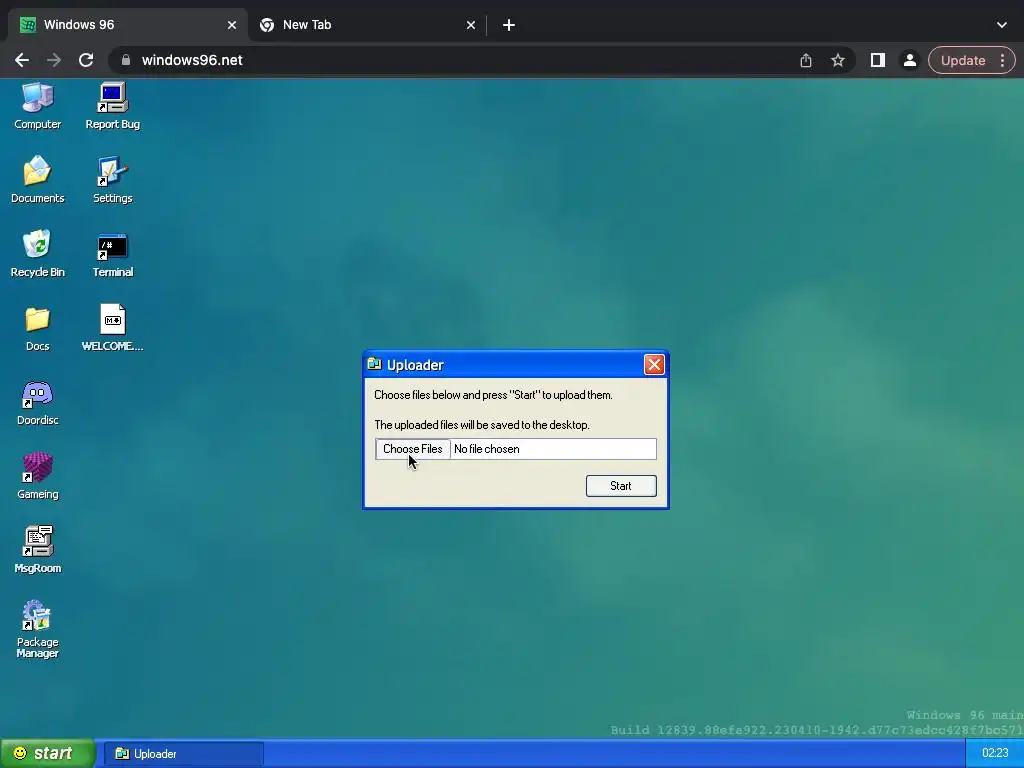1024x768 pixels.
Task: Click the share page icon
Action: [806, 60]
